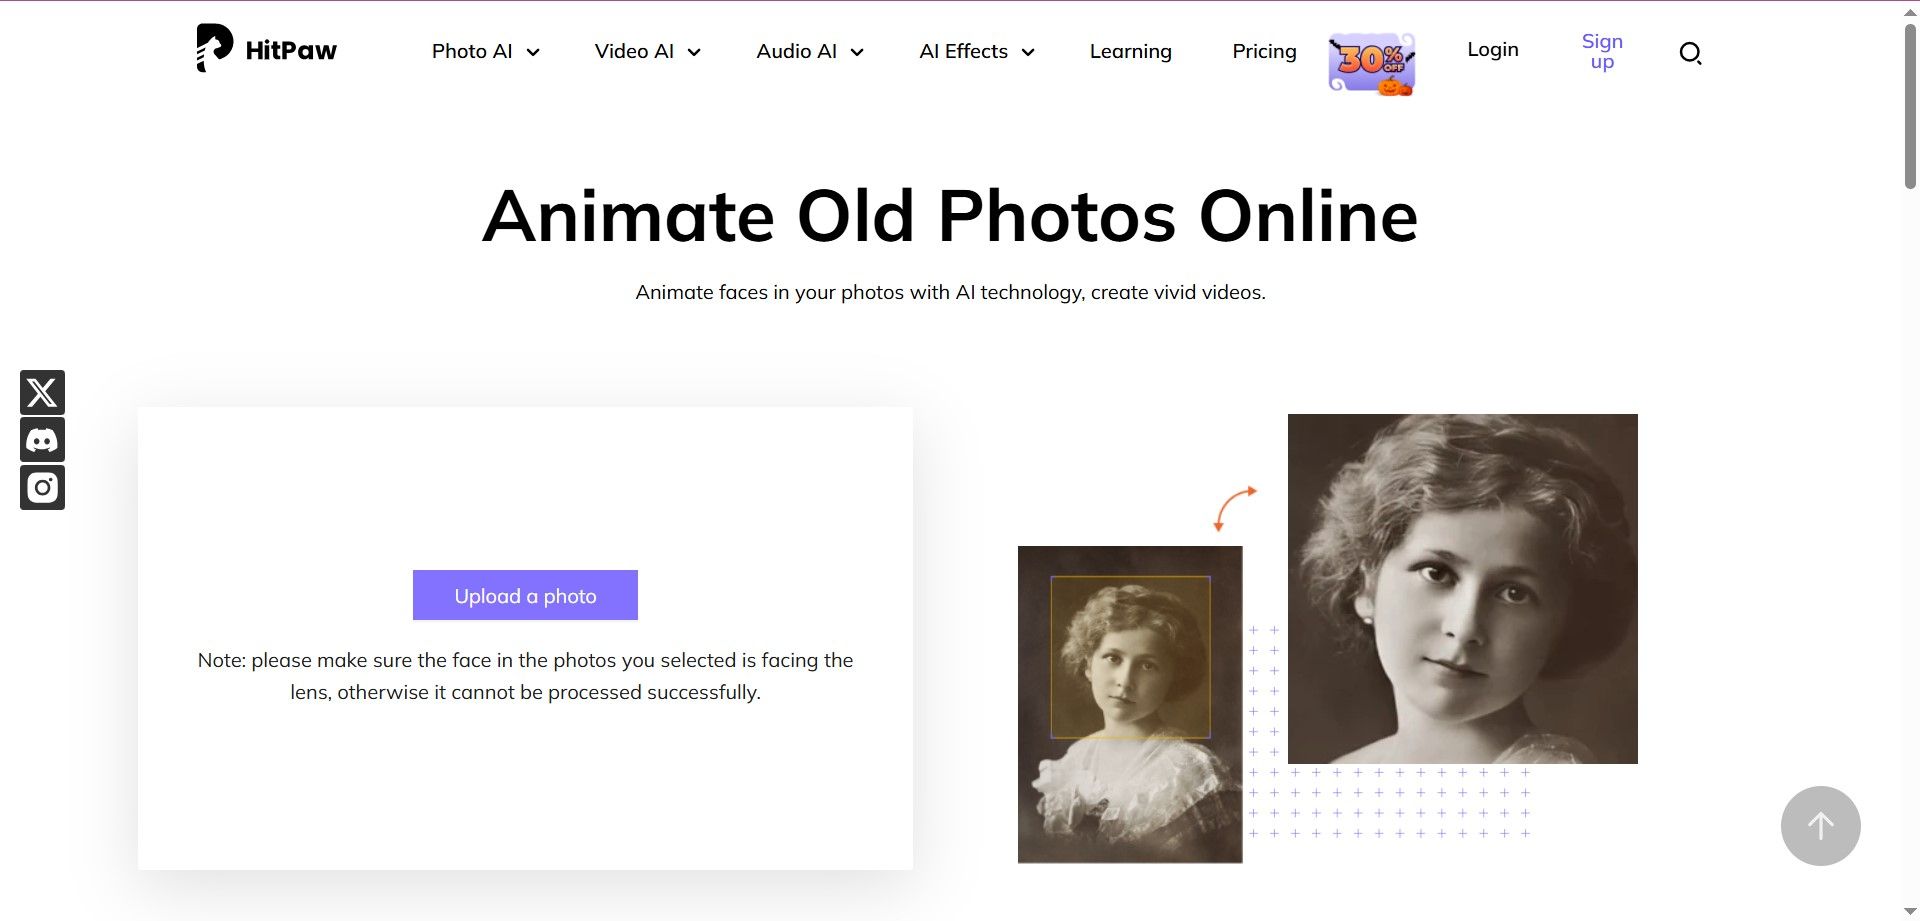Screen dimensions: 1920x921
Task: Click the Sign up link
Action: [x=1602, y=51]
